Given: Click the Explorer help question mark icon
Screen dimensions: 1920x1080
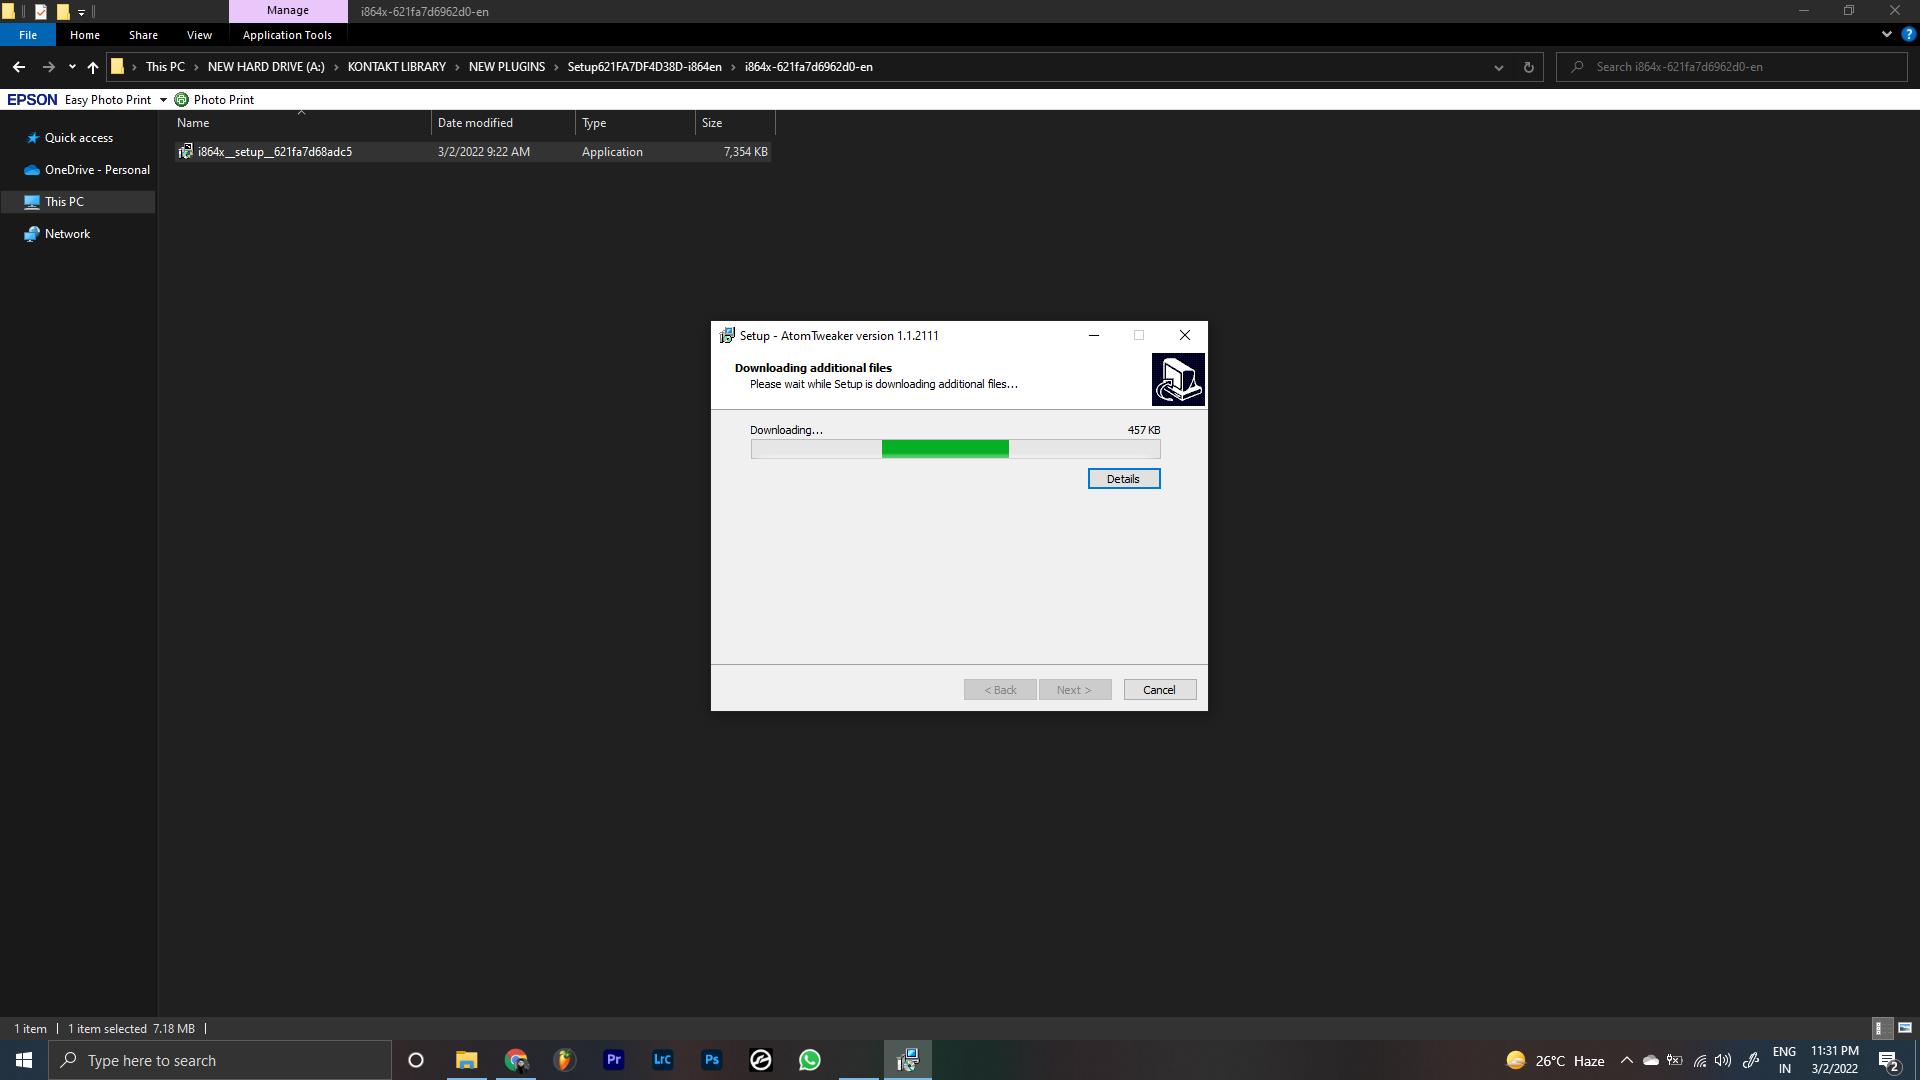Looking at the screenshot, I should 1908,34.
